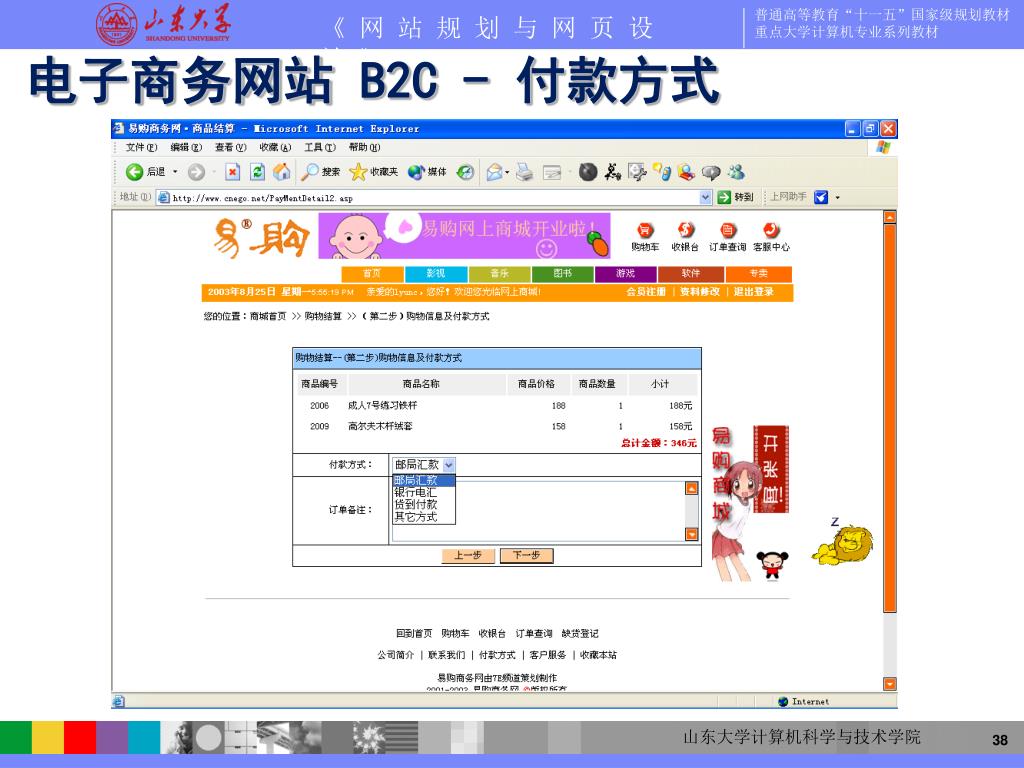1024x768 pixels.
Task: Click the page scrollbar down arrow
Action: [x=889, y=684]
